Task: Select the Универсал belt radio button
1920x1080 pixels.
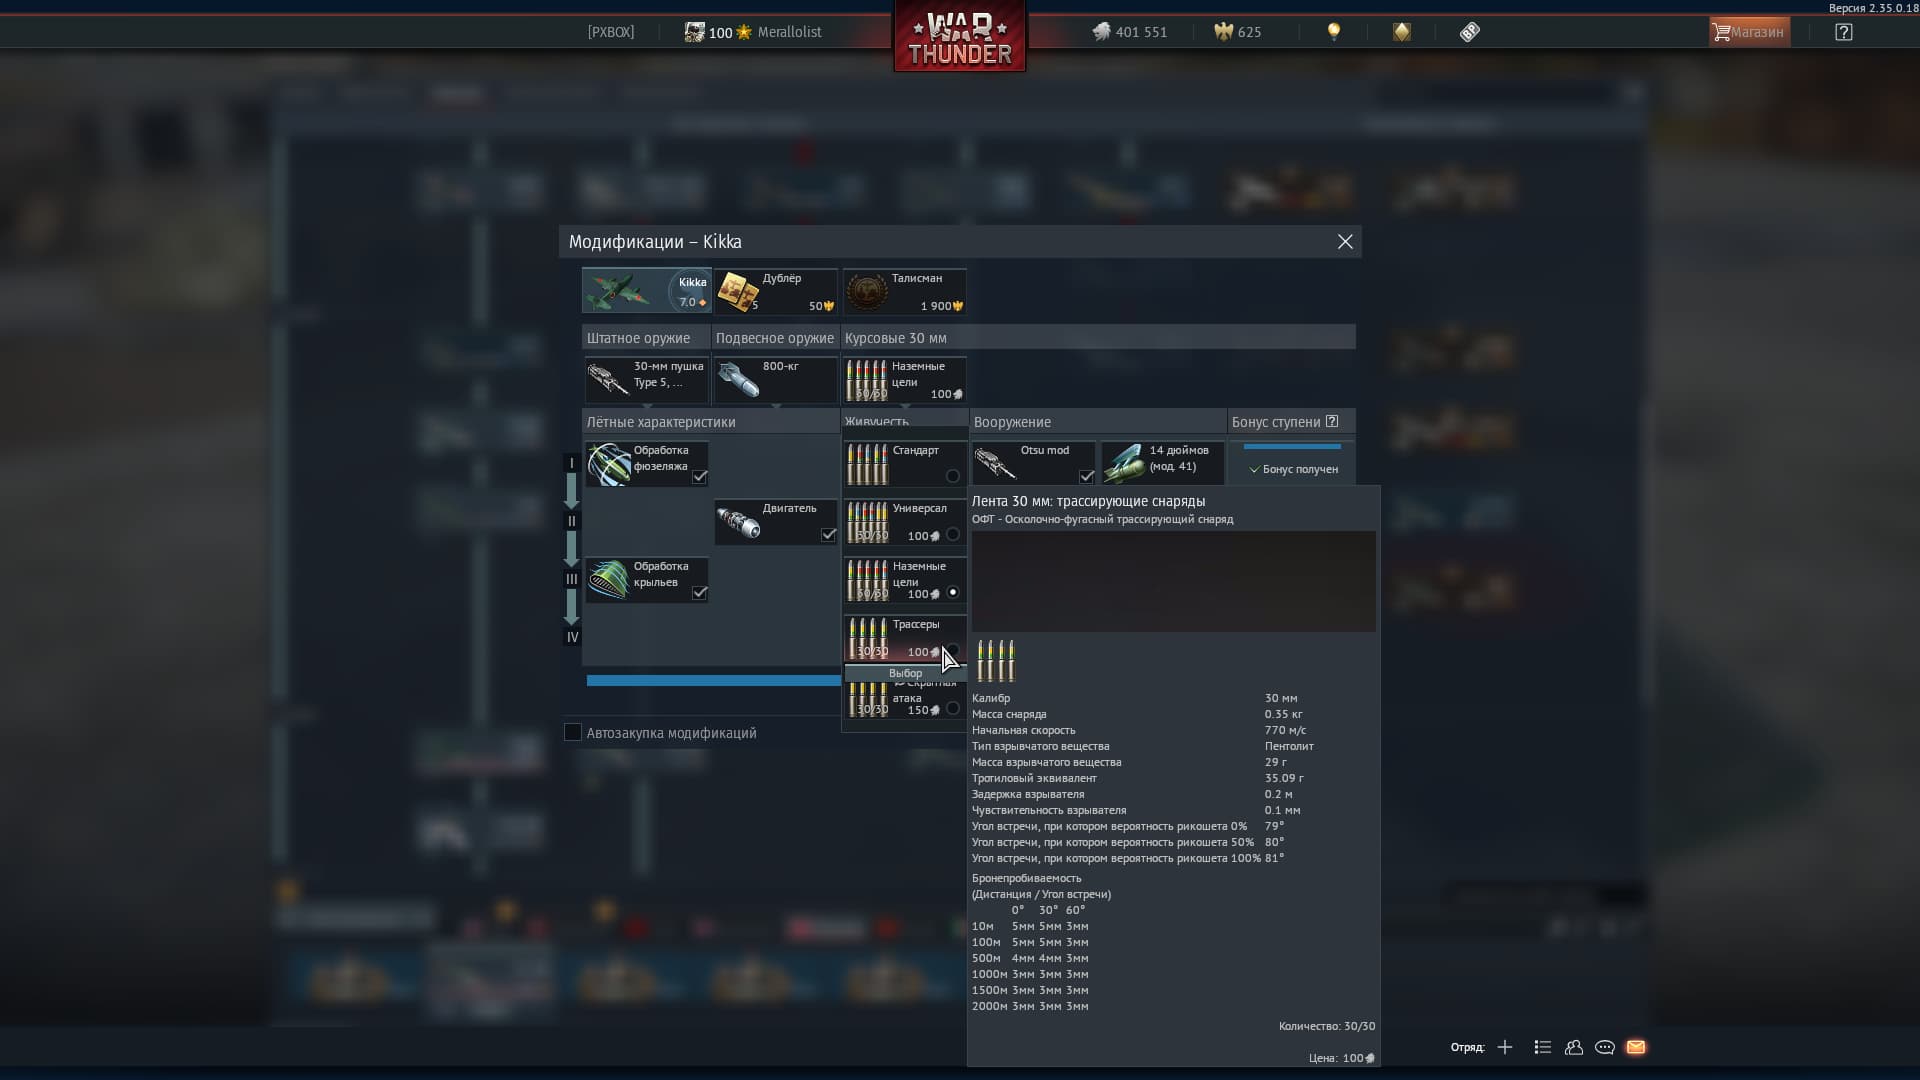Action: (x=952, y=534)
